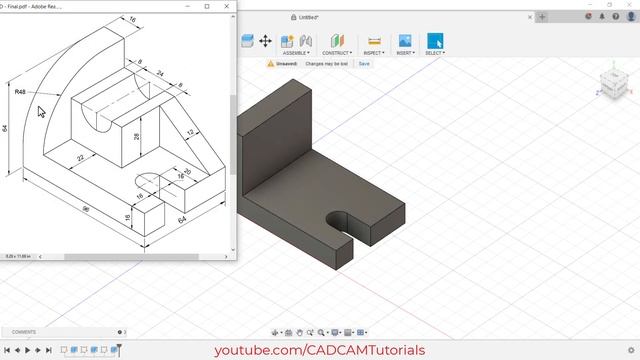Click PDF scroll-down arrow
The image size is (640, 360).
[233, 250]
